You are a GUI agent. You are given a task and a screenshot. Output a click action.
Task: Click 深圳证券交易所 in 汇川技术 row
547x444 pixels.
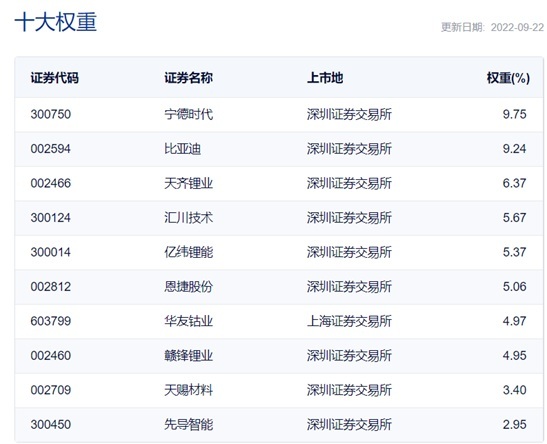point(349,218)
